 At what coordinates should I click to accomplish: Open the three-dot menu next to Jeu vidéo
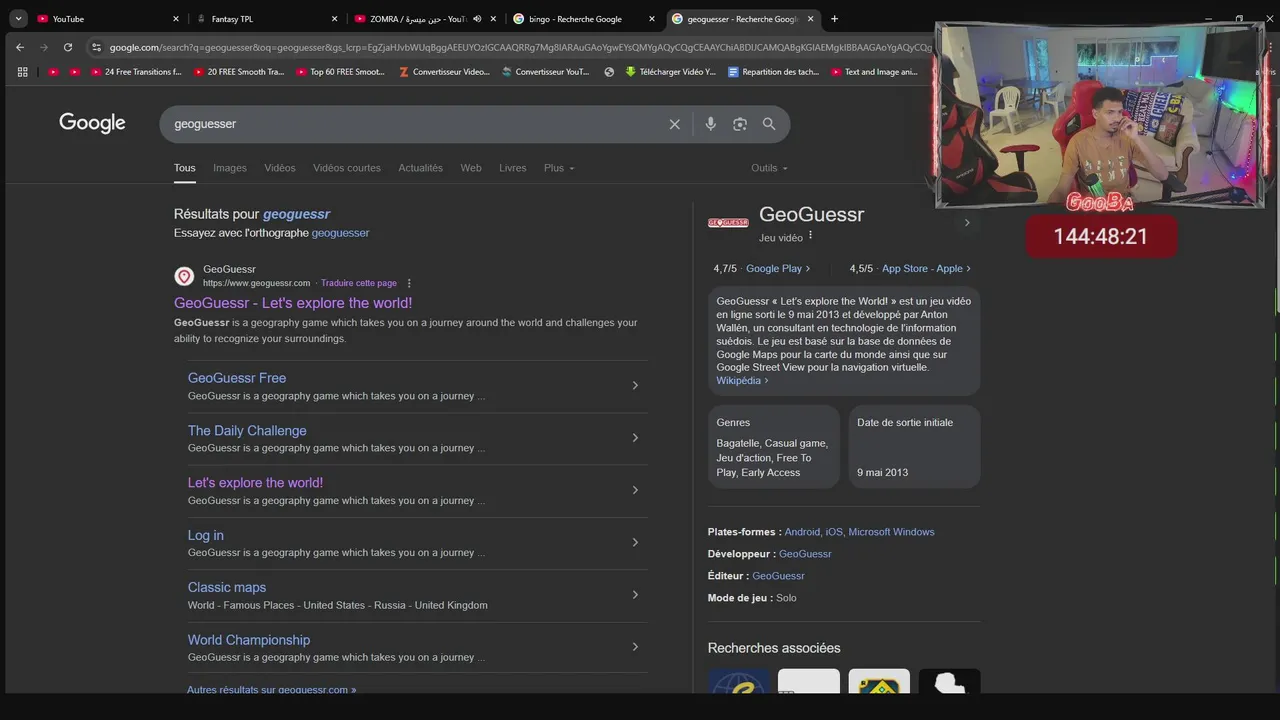click(x=811, y=236)
